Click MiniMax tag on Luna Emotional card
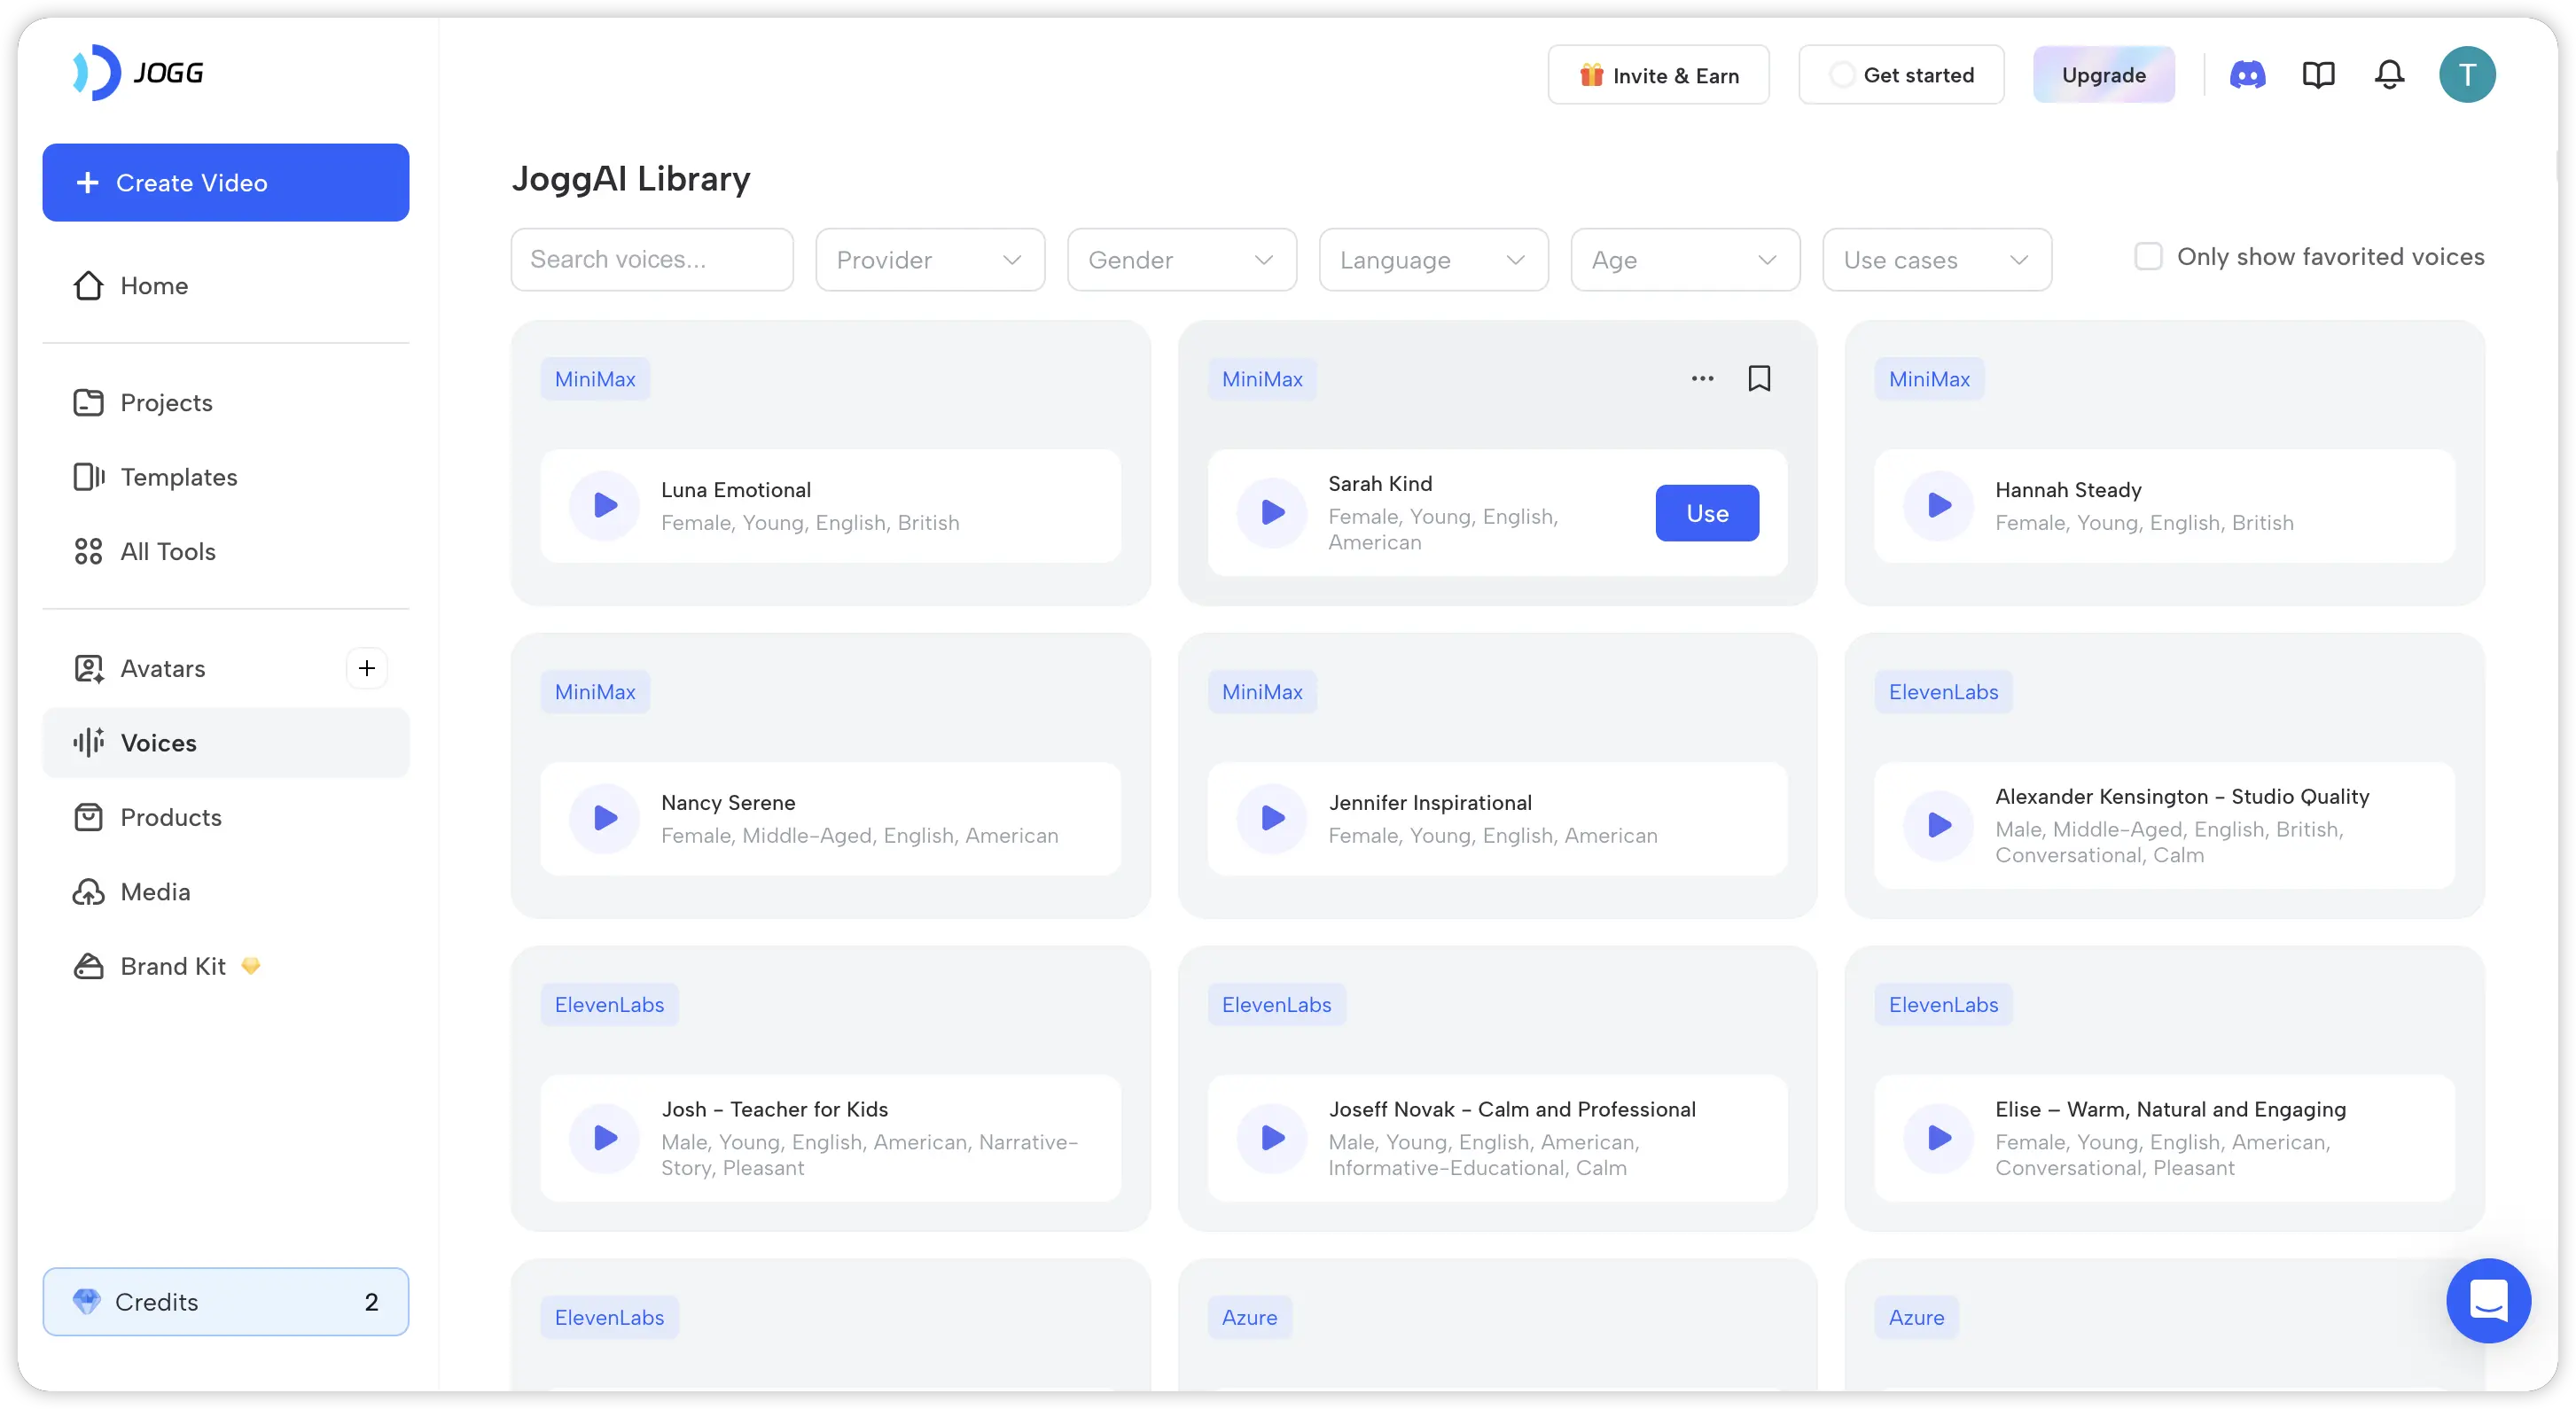This screenshot has height=1409, width=2576. [x=595, y=379]
